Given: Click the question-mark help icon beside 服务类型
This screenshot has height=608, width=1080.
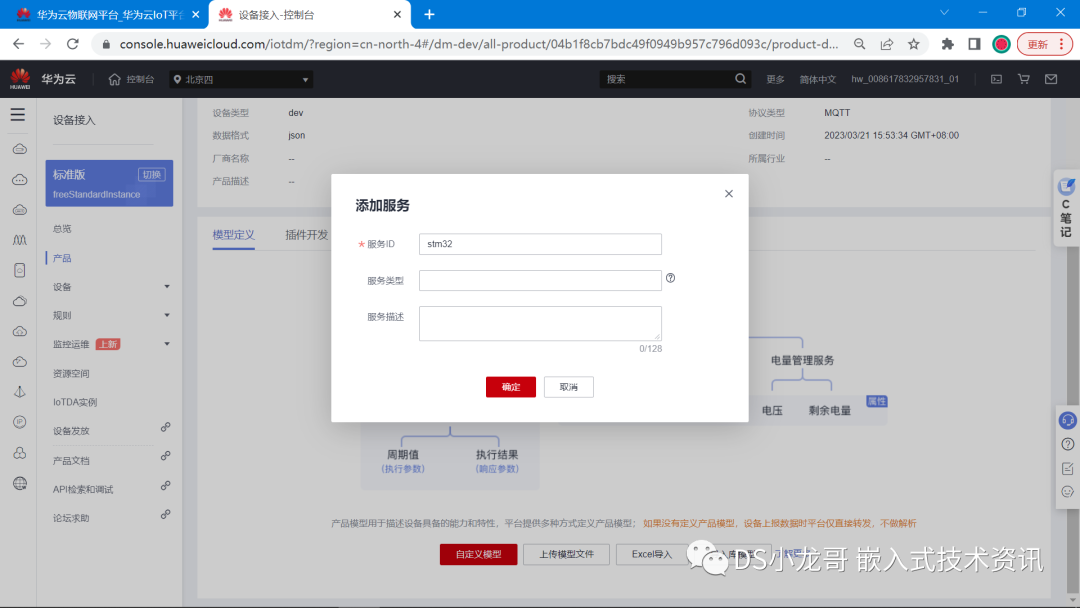Looking at the screenshot, I should click(670, 279).
